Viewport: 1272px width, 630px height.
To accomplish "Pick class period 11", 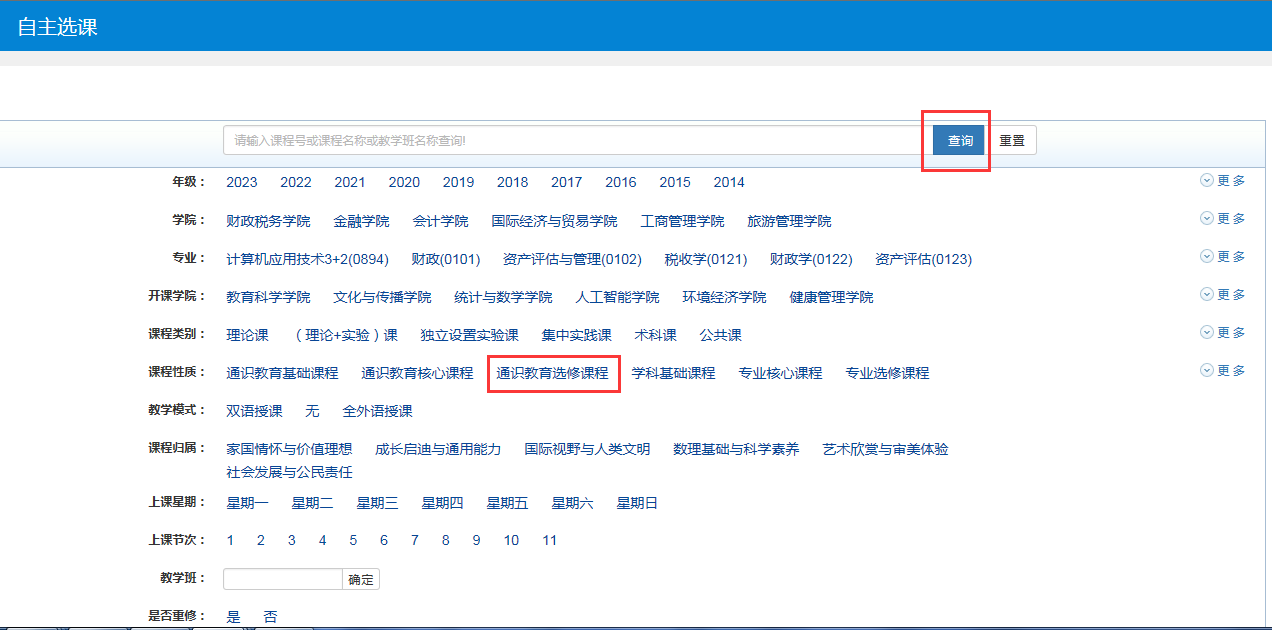I will coord(549,541).
